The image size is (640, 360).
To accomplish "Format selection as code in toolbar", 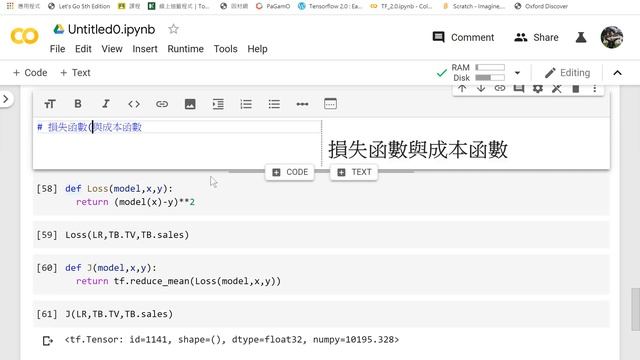I will (134, 104).
